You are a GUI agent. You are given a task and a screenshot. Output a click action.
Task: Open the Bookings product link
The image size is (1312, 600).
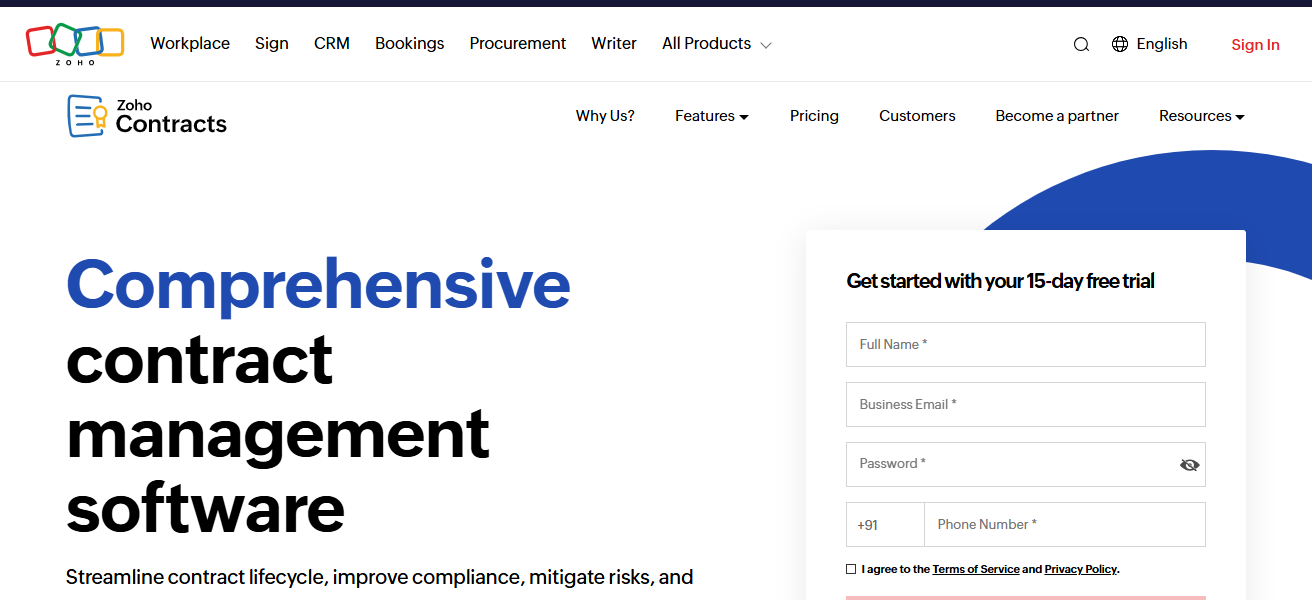[x=410, y=44]
